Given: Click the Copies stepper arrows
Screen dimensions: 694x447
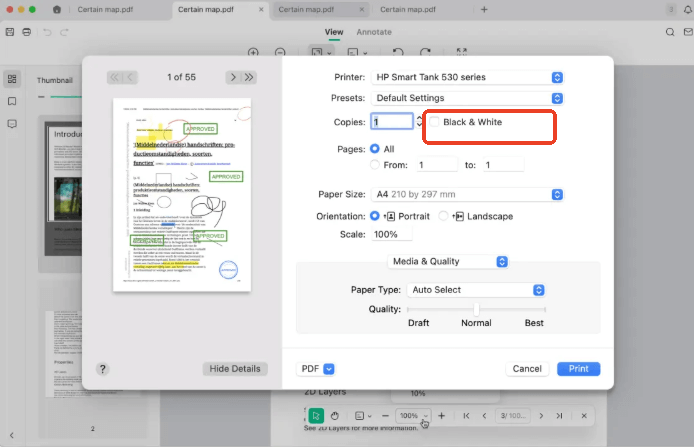Looking at the screenshot, I should [419, 121].
